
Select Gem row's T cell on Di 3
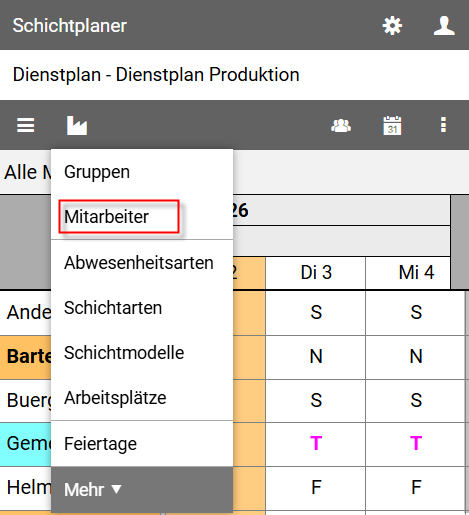click(316, 444)
